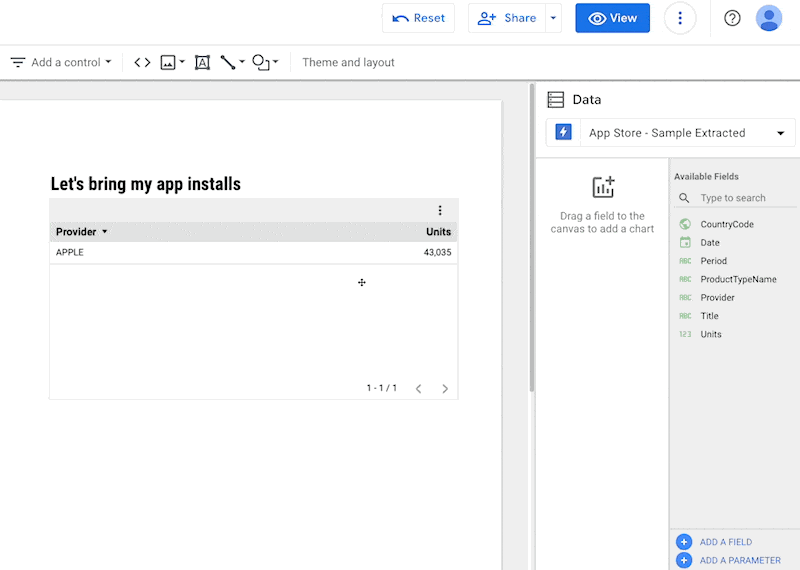Image resolution: width=800 pixels, height=570 pixels.
Task: Click the Let's bring my app installs title
Action: 145,184
